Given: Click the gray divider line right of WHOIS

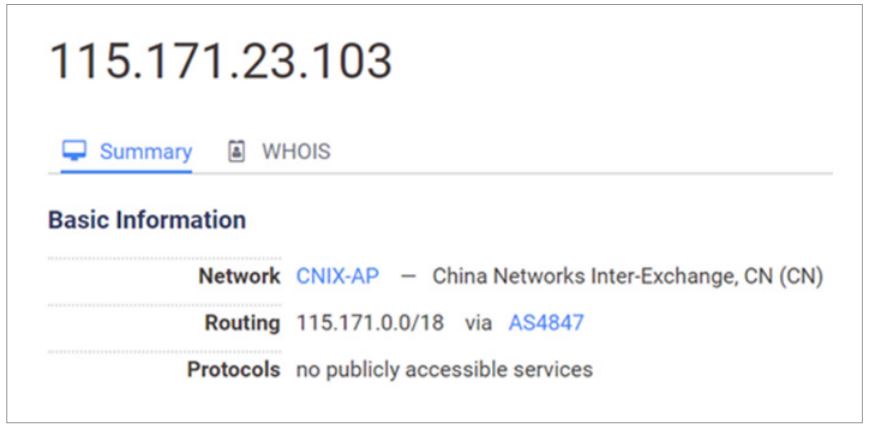Looking at the screenshot, I should pyautogui.click(x=580, y=173).
